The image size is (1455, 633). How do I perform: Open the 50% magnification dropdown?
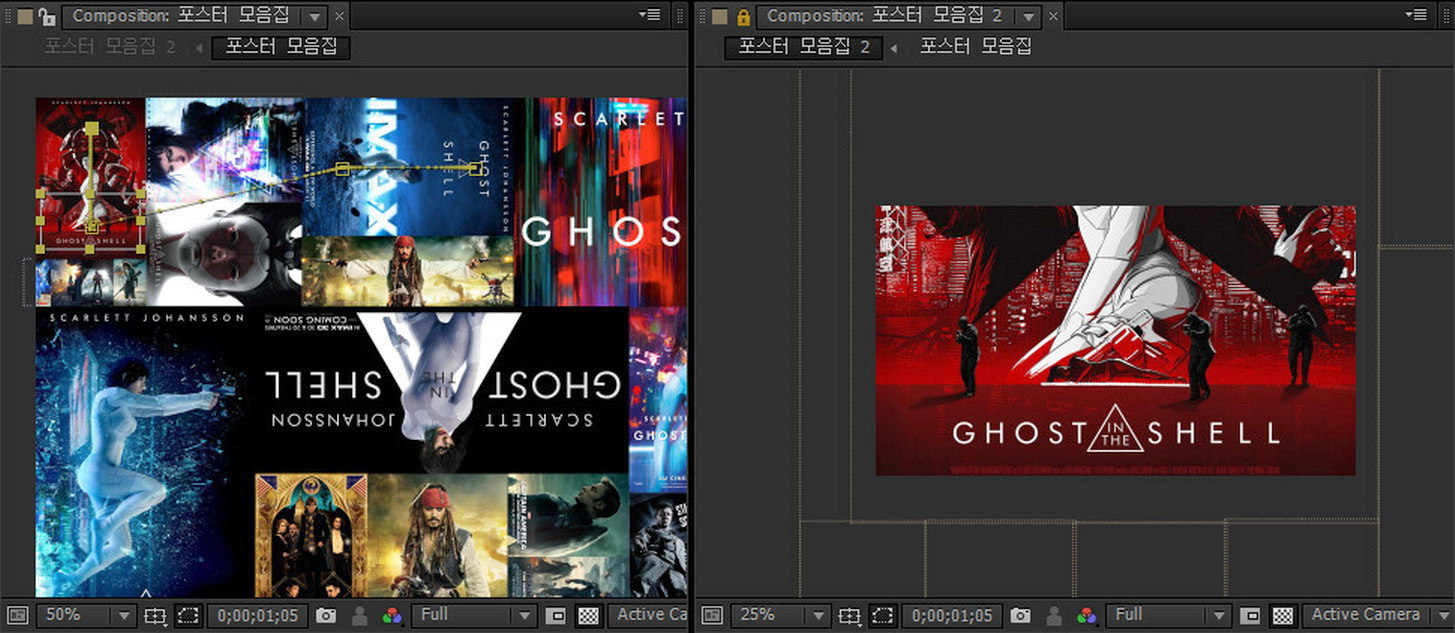point(86,615)
